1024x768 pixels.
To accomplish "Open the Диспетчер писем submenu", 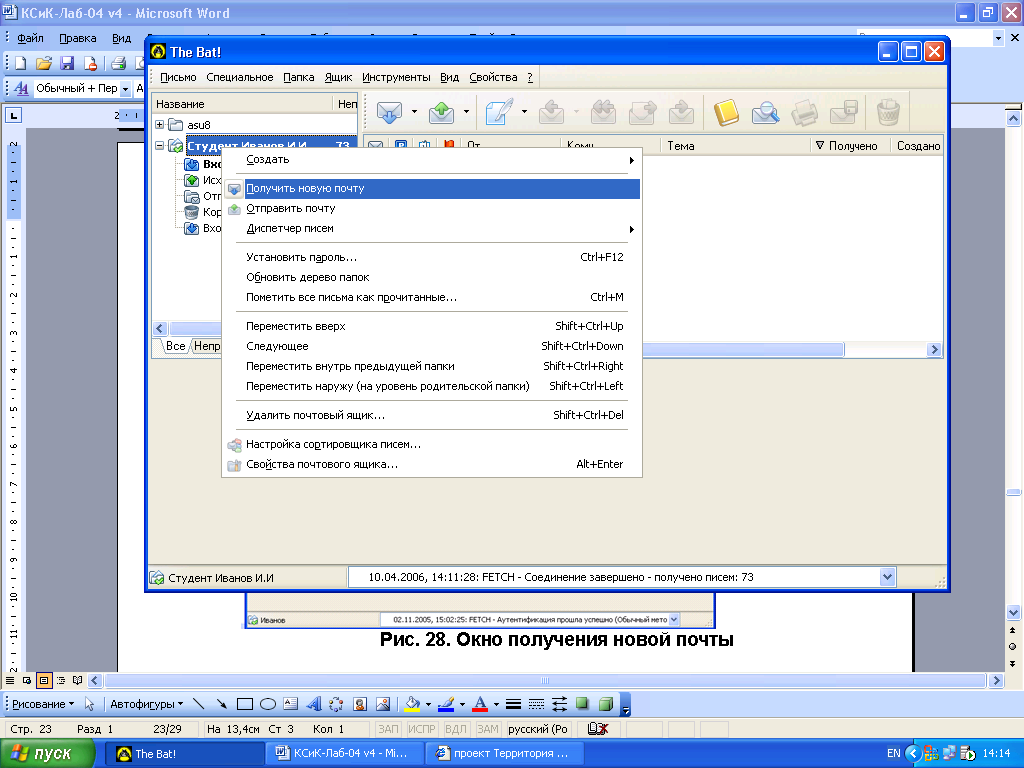I will (431, 229).
